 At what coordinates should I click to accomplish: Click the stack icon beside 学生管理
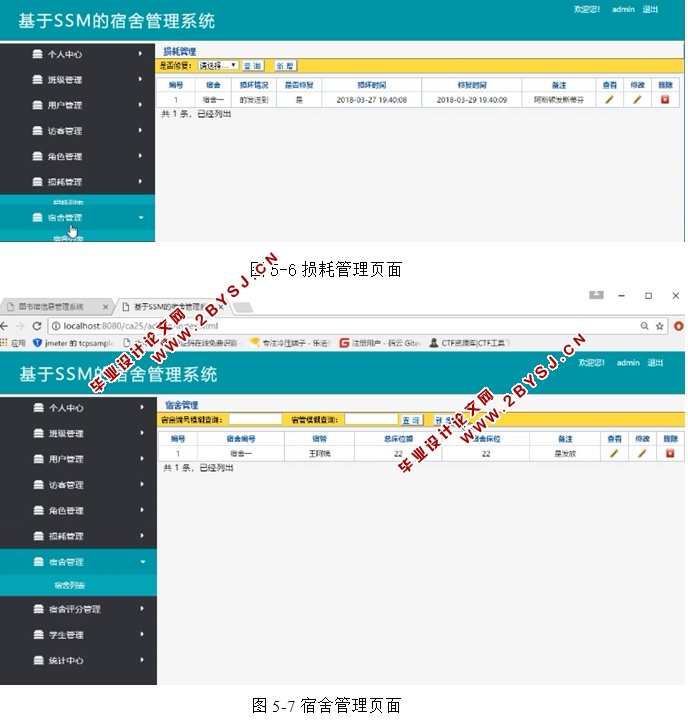click(x=39, y=634)
